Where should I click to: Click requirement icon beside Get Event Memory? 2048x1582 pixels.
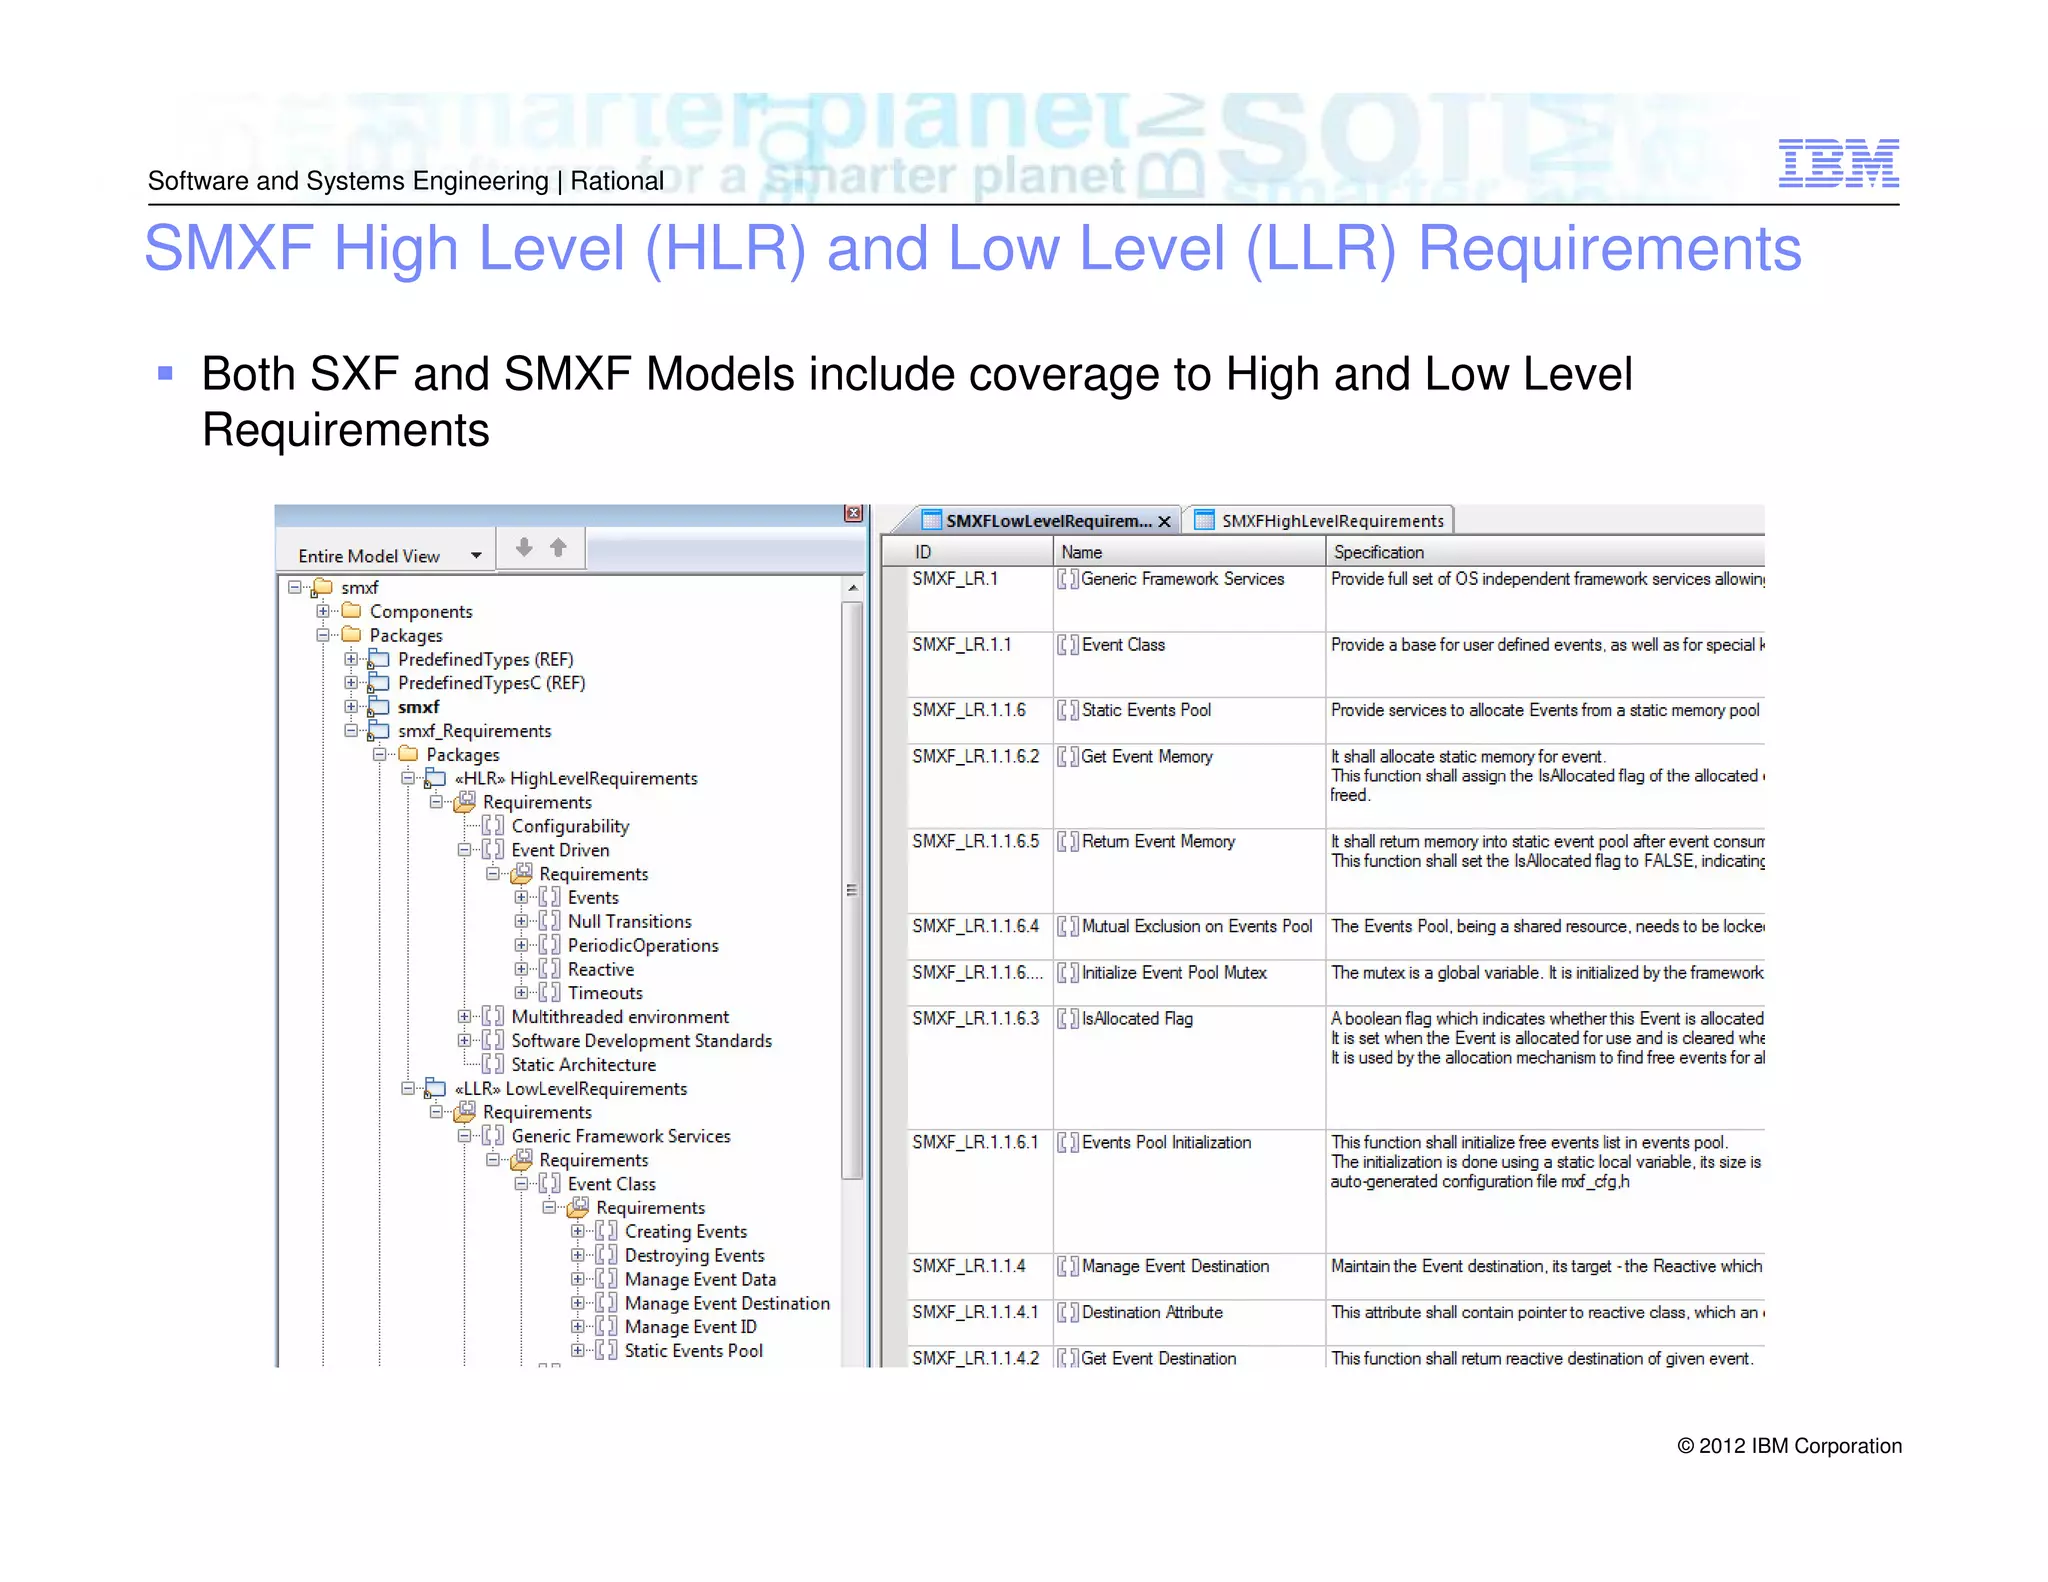click(1068, 757)
